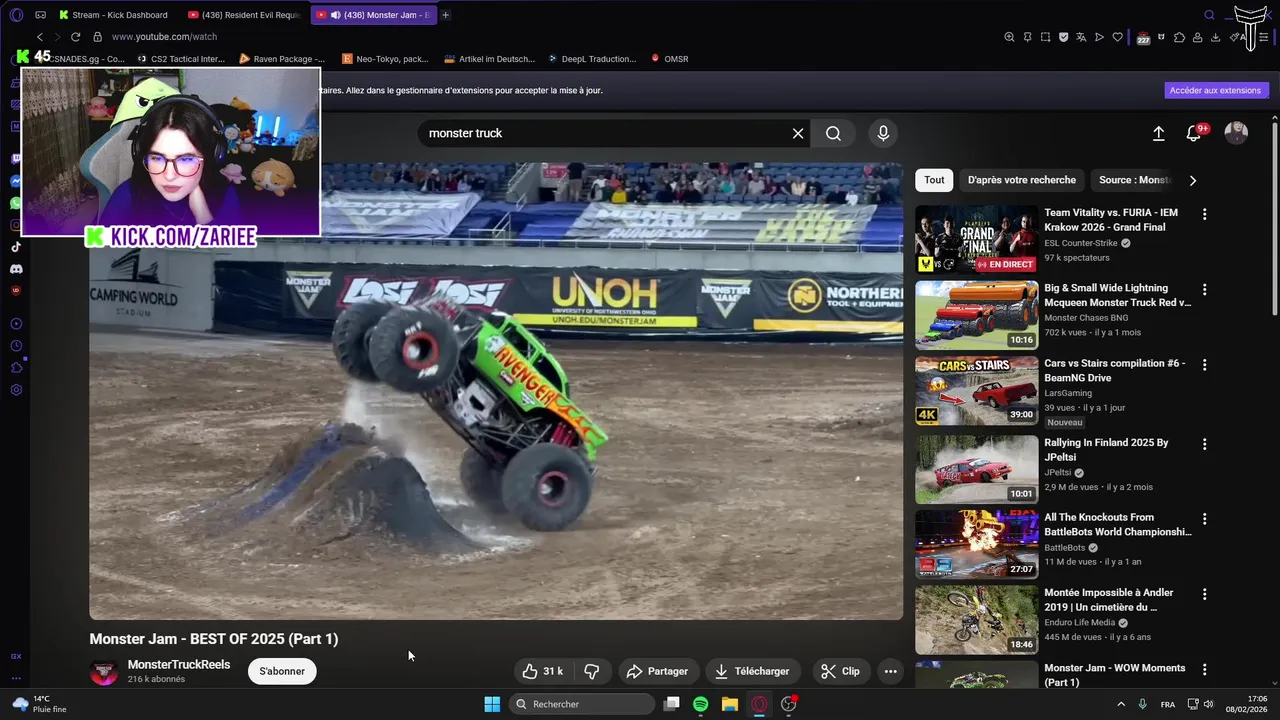Select the 'Tout' filter chip
Viewport: 1280px width, 720px height.
[934, 180]
